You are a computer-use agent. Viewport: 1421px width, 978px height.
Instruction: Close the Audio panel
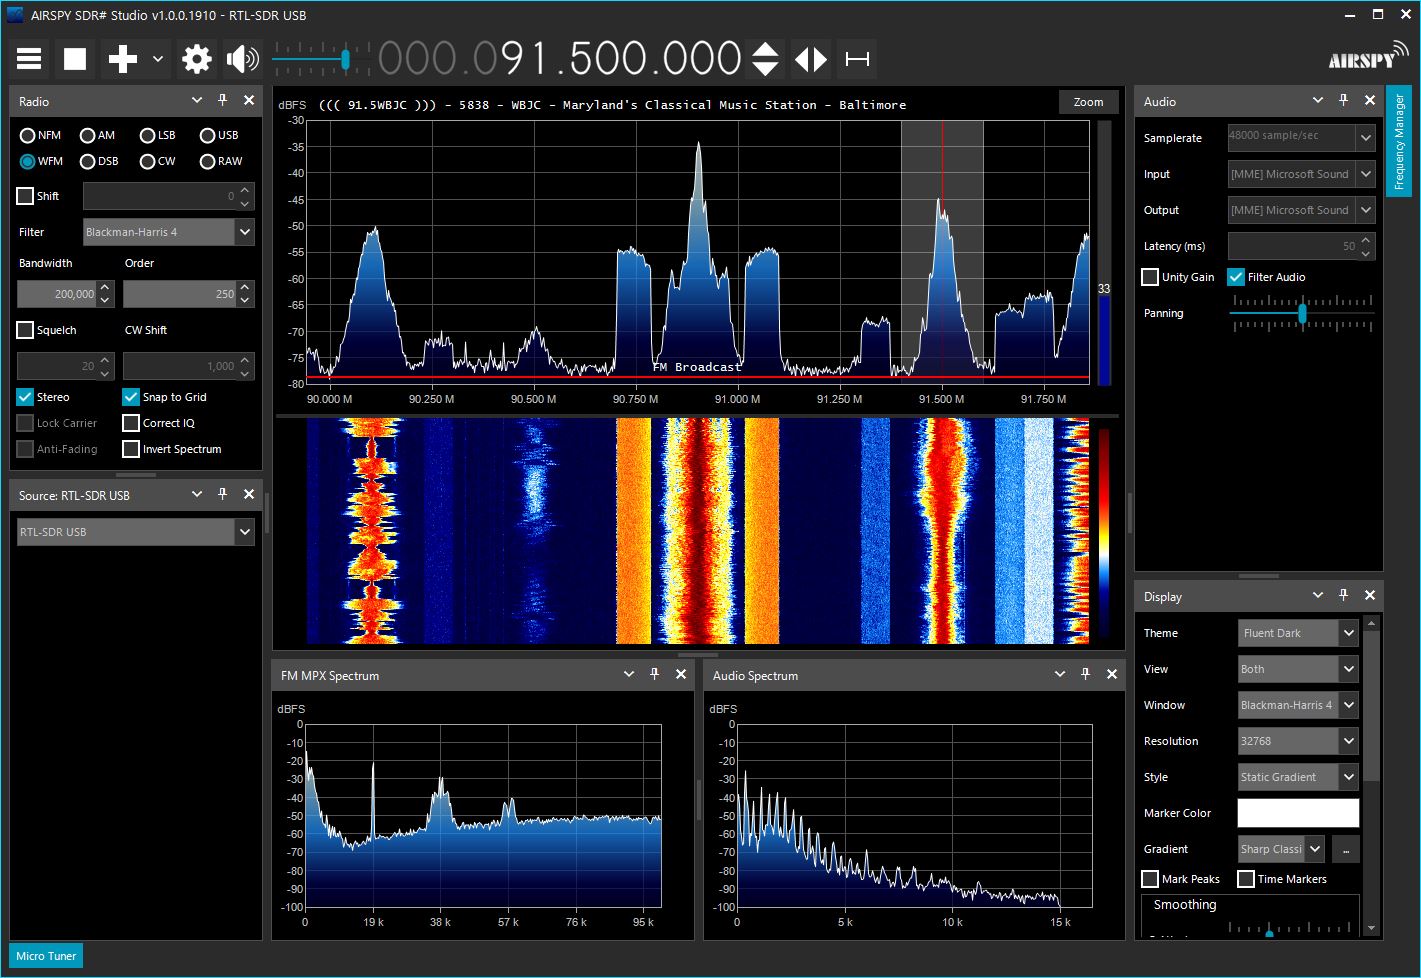[x=1370, y=100]
